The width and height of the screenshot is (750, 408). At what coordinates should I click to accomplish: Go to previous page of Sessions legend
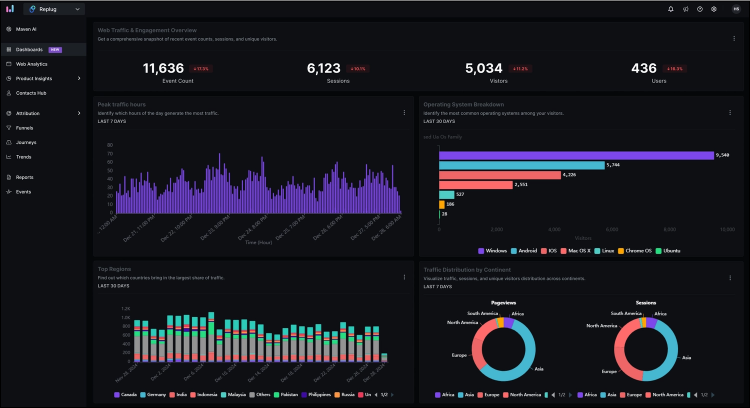click(696, 395)
